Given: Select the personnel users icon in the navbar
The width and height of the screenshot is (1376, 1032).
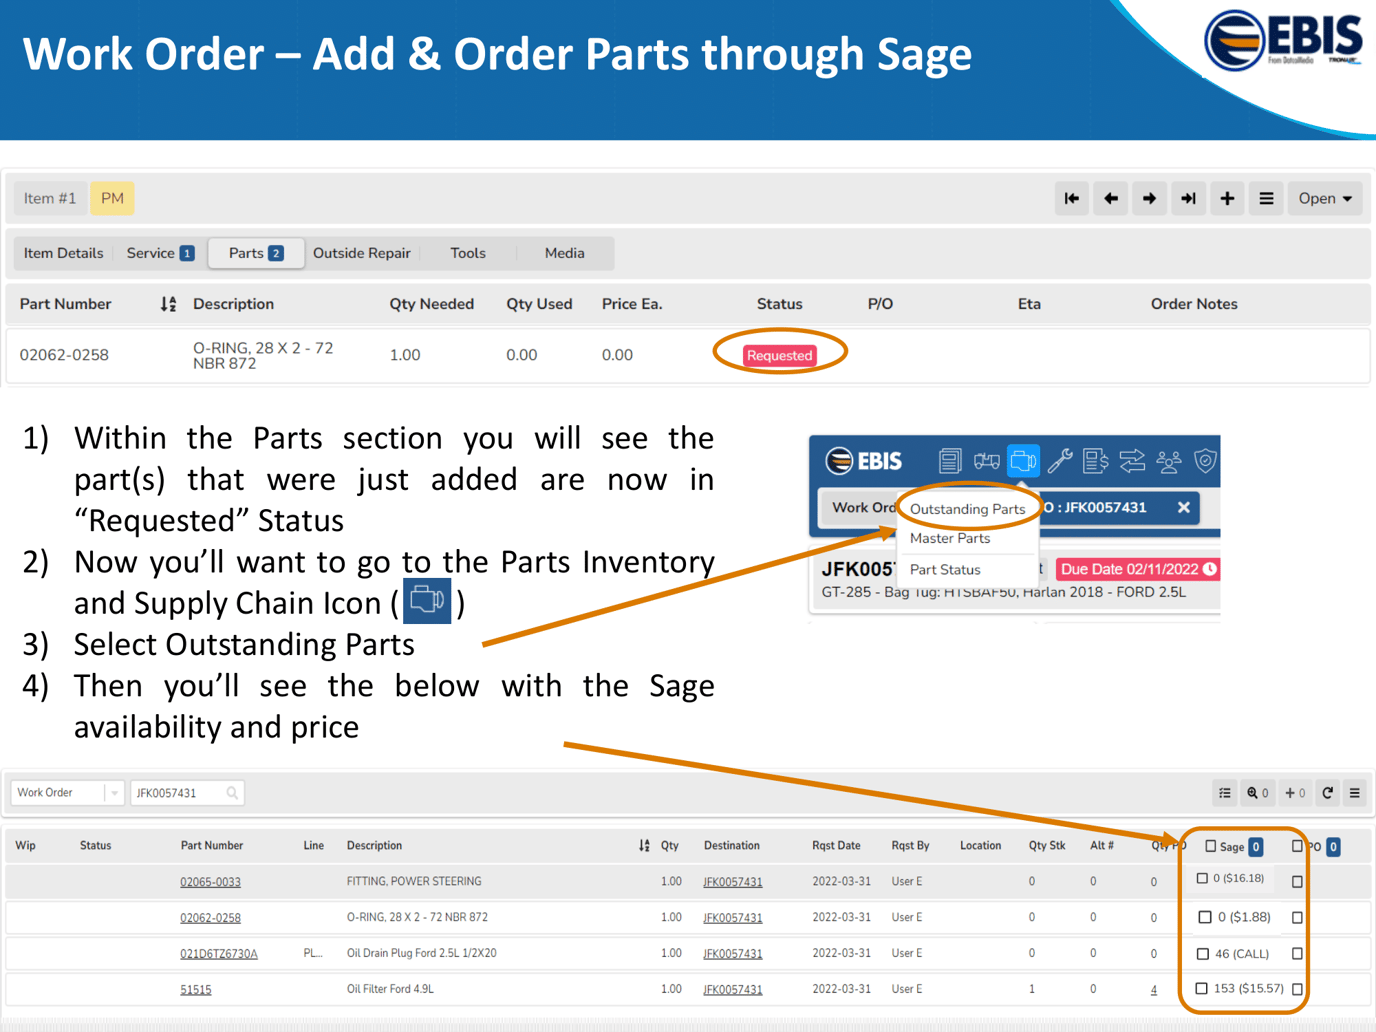Looking at the screenshot, I should tap(1169, 461).
